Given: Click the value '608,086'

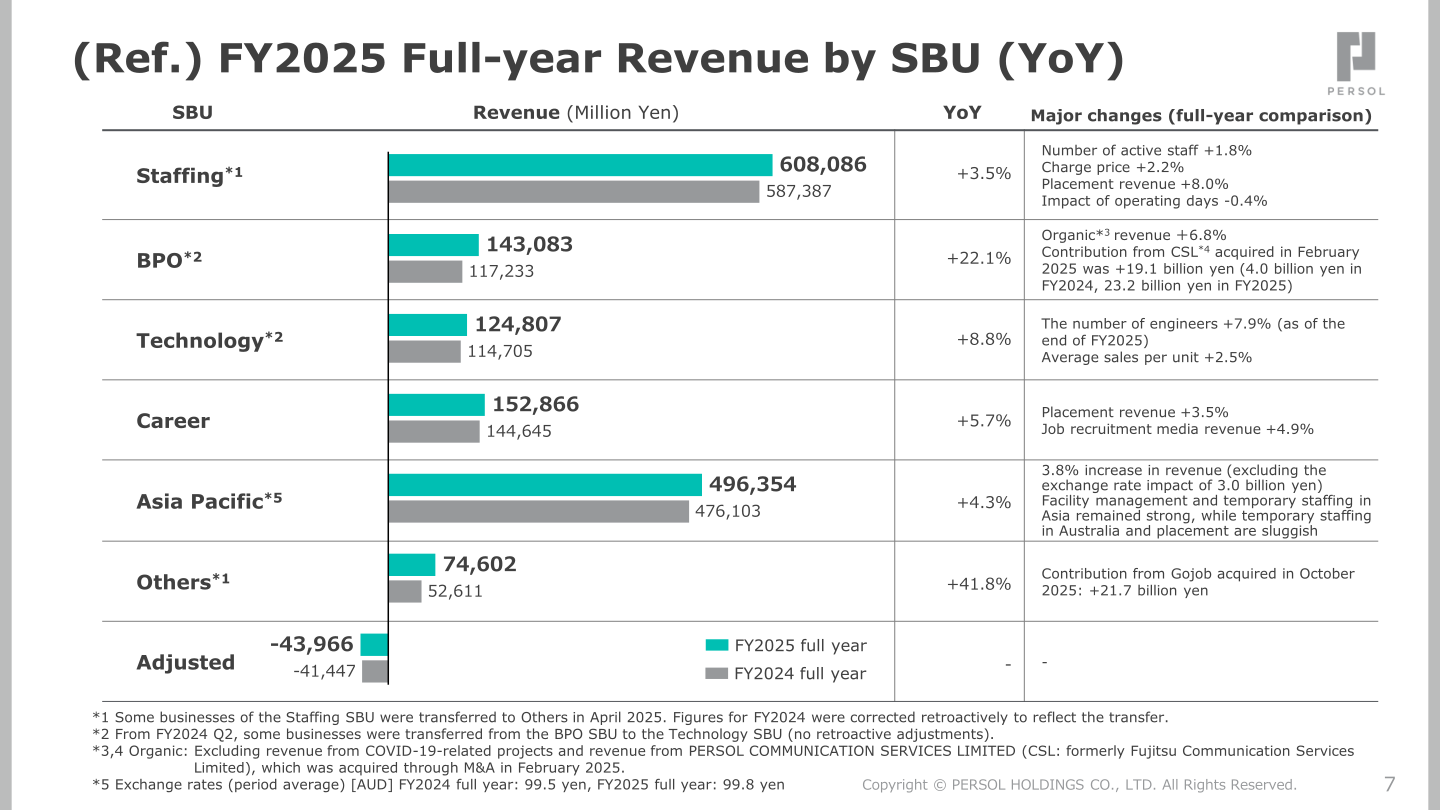Looking at the screenshot, I should pos(823,164).
